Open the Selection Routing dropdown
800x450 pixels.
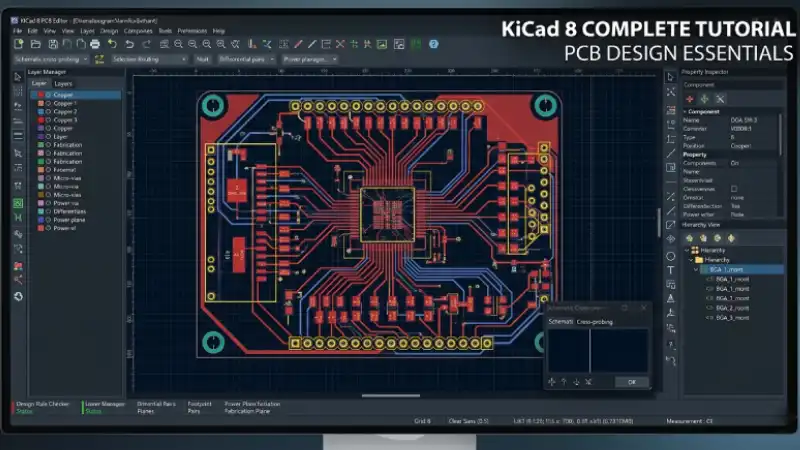149,59
